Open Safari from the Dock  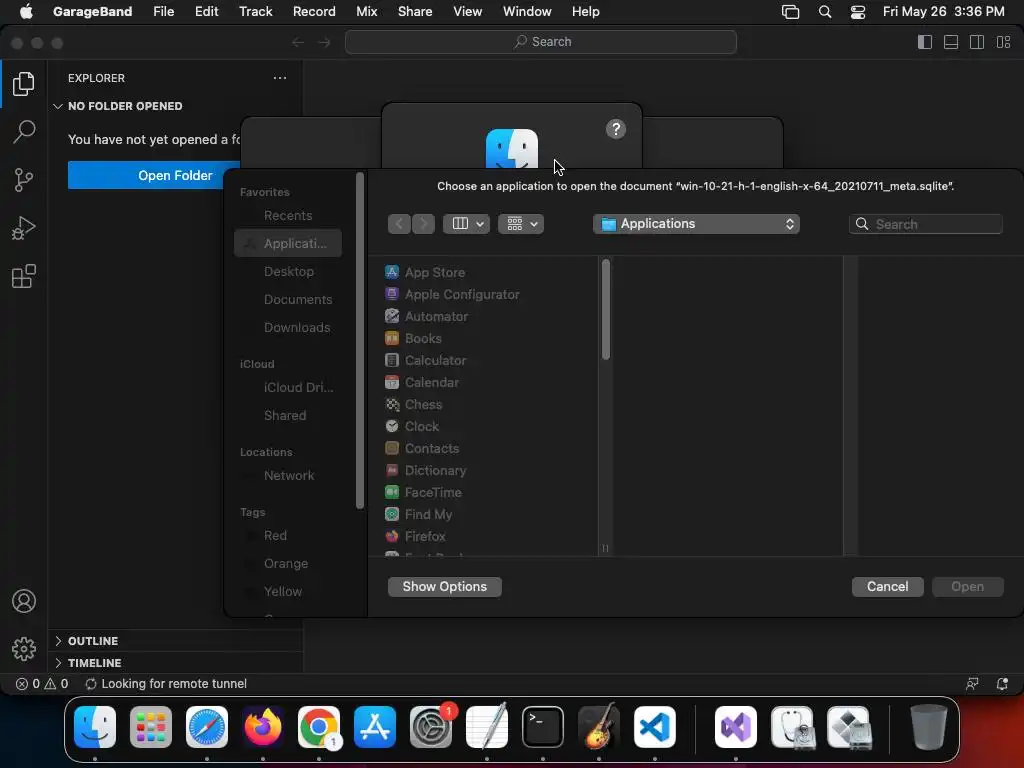pyautogui.click(x=207, y=727)
